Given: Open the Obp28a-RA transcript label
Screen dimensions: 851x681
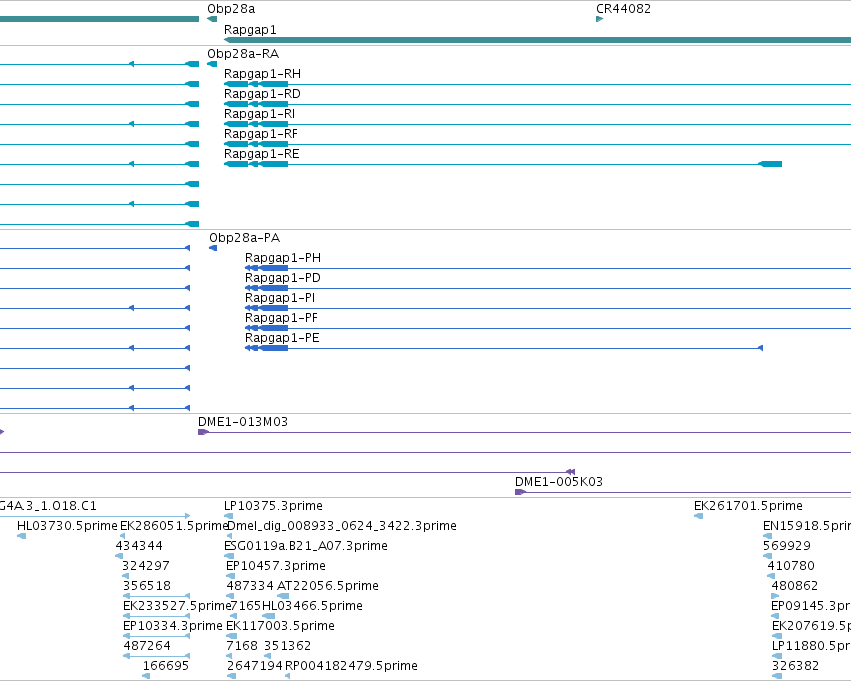Looking at the screenshot, I should [243, 54].
